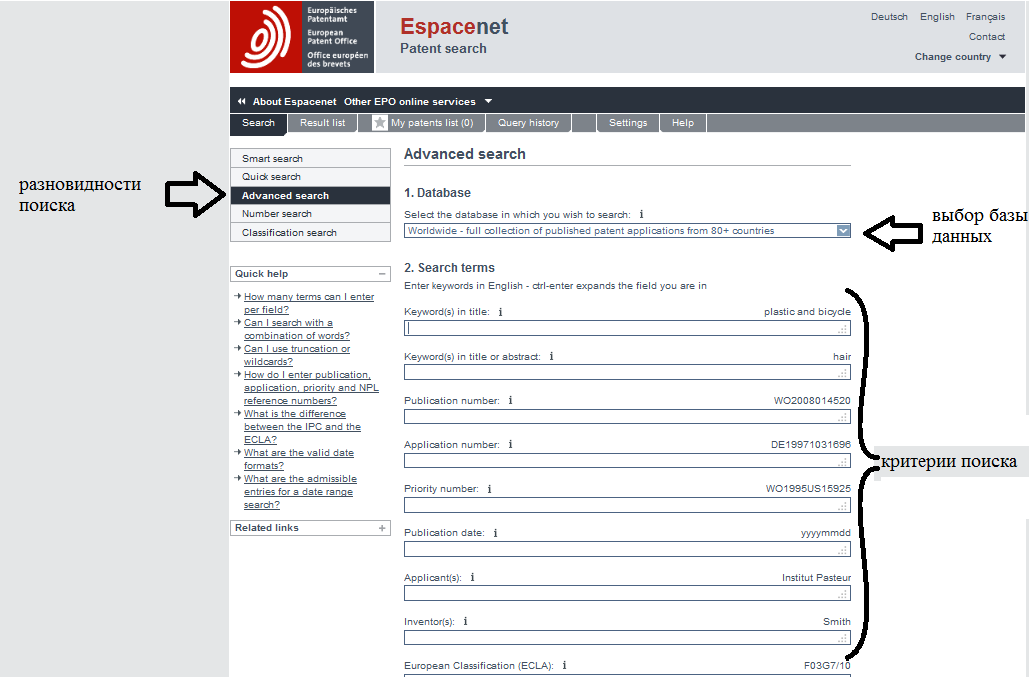This screenshot has width=1029, height=677.
Task: Open info icon for Applicant(s)
Action: [472, 578]
